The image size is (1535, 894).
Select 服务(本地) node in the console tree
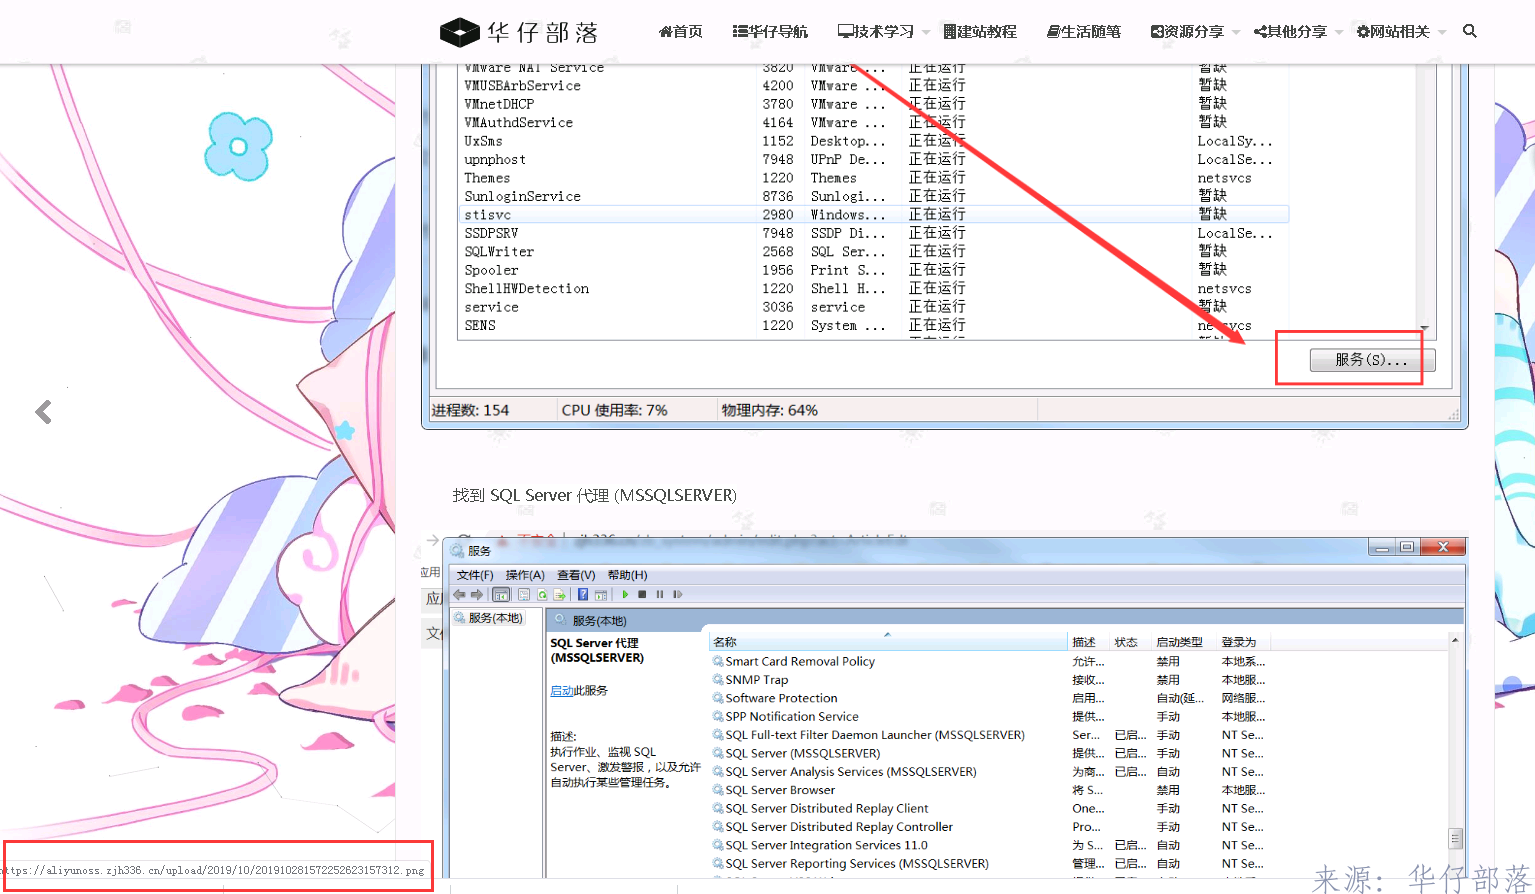coord(489,618)
